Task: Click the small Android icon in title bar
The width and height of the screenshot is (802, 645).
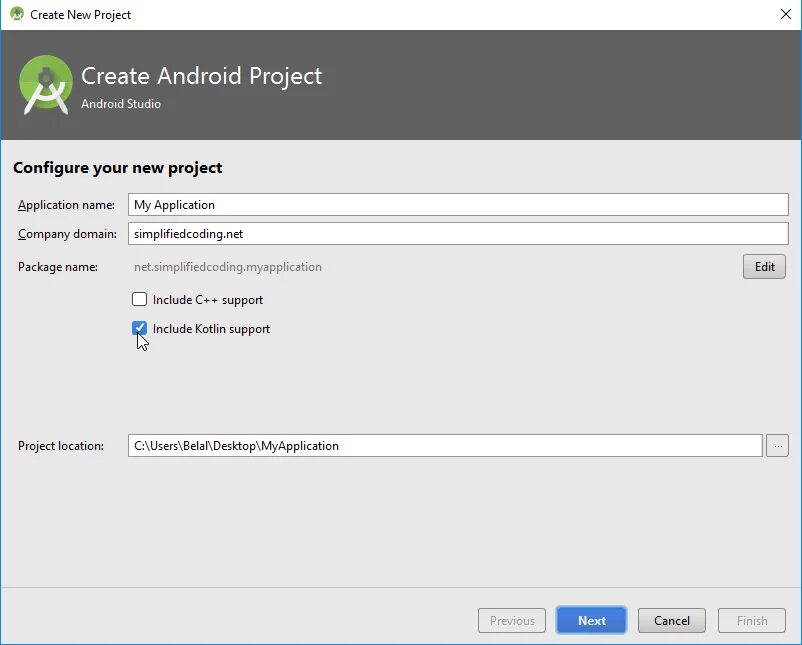Action: click(x=17, y=14)
